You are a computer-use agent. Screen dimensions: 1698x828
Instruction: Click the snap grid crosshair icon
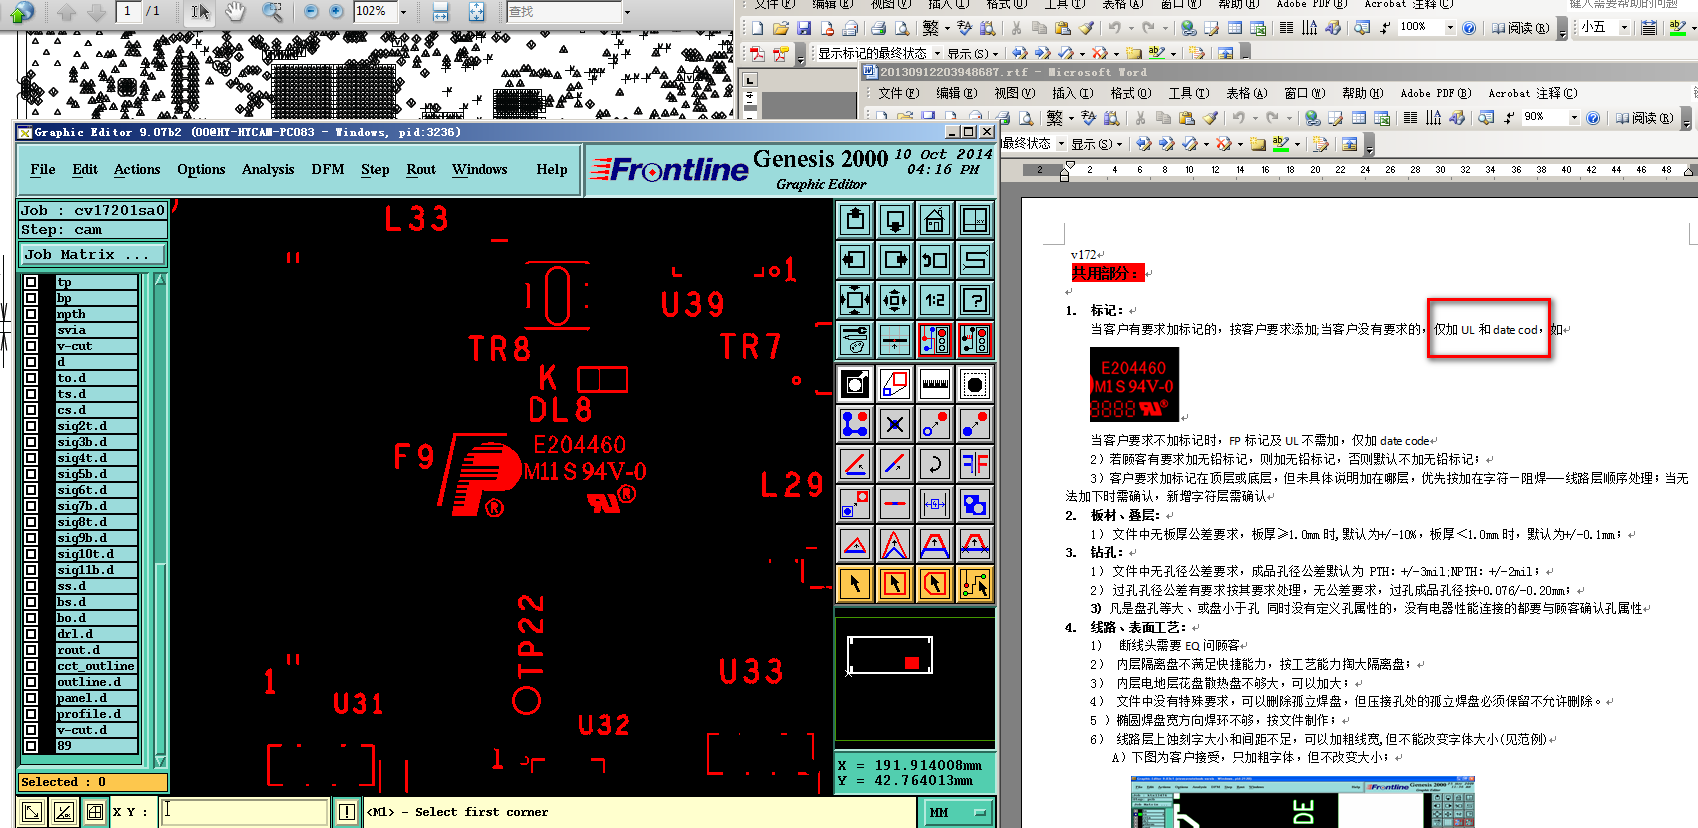click(x=895, y=340)
